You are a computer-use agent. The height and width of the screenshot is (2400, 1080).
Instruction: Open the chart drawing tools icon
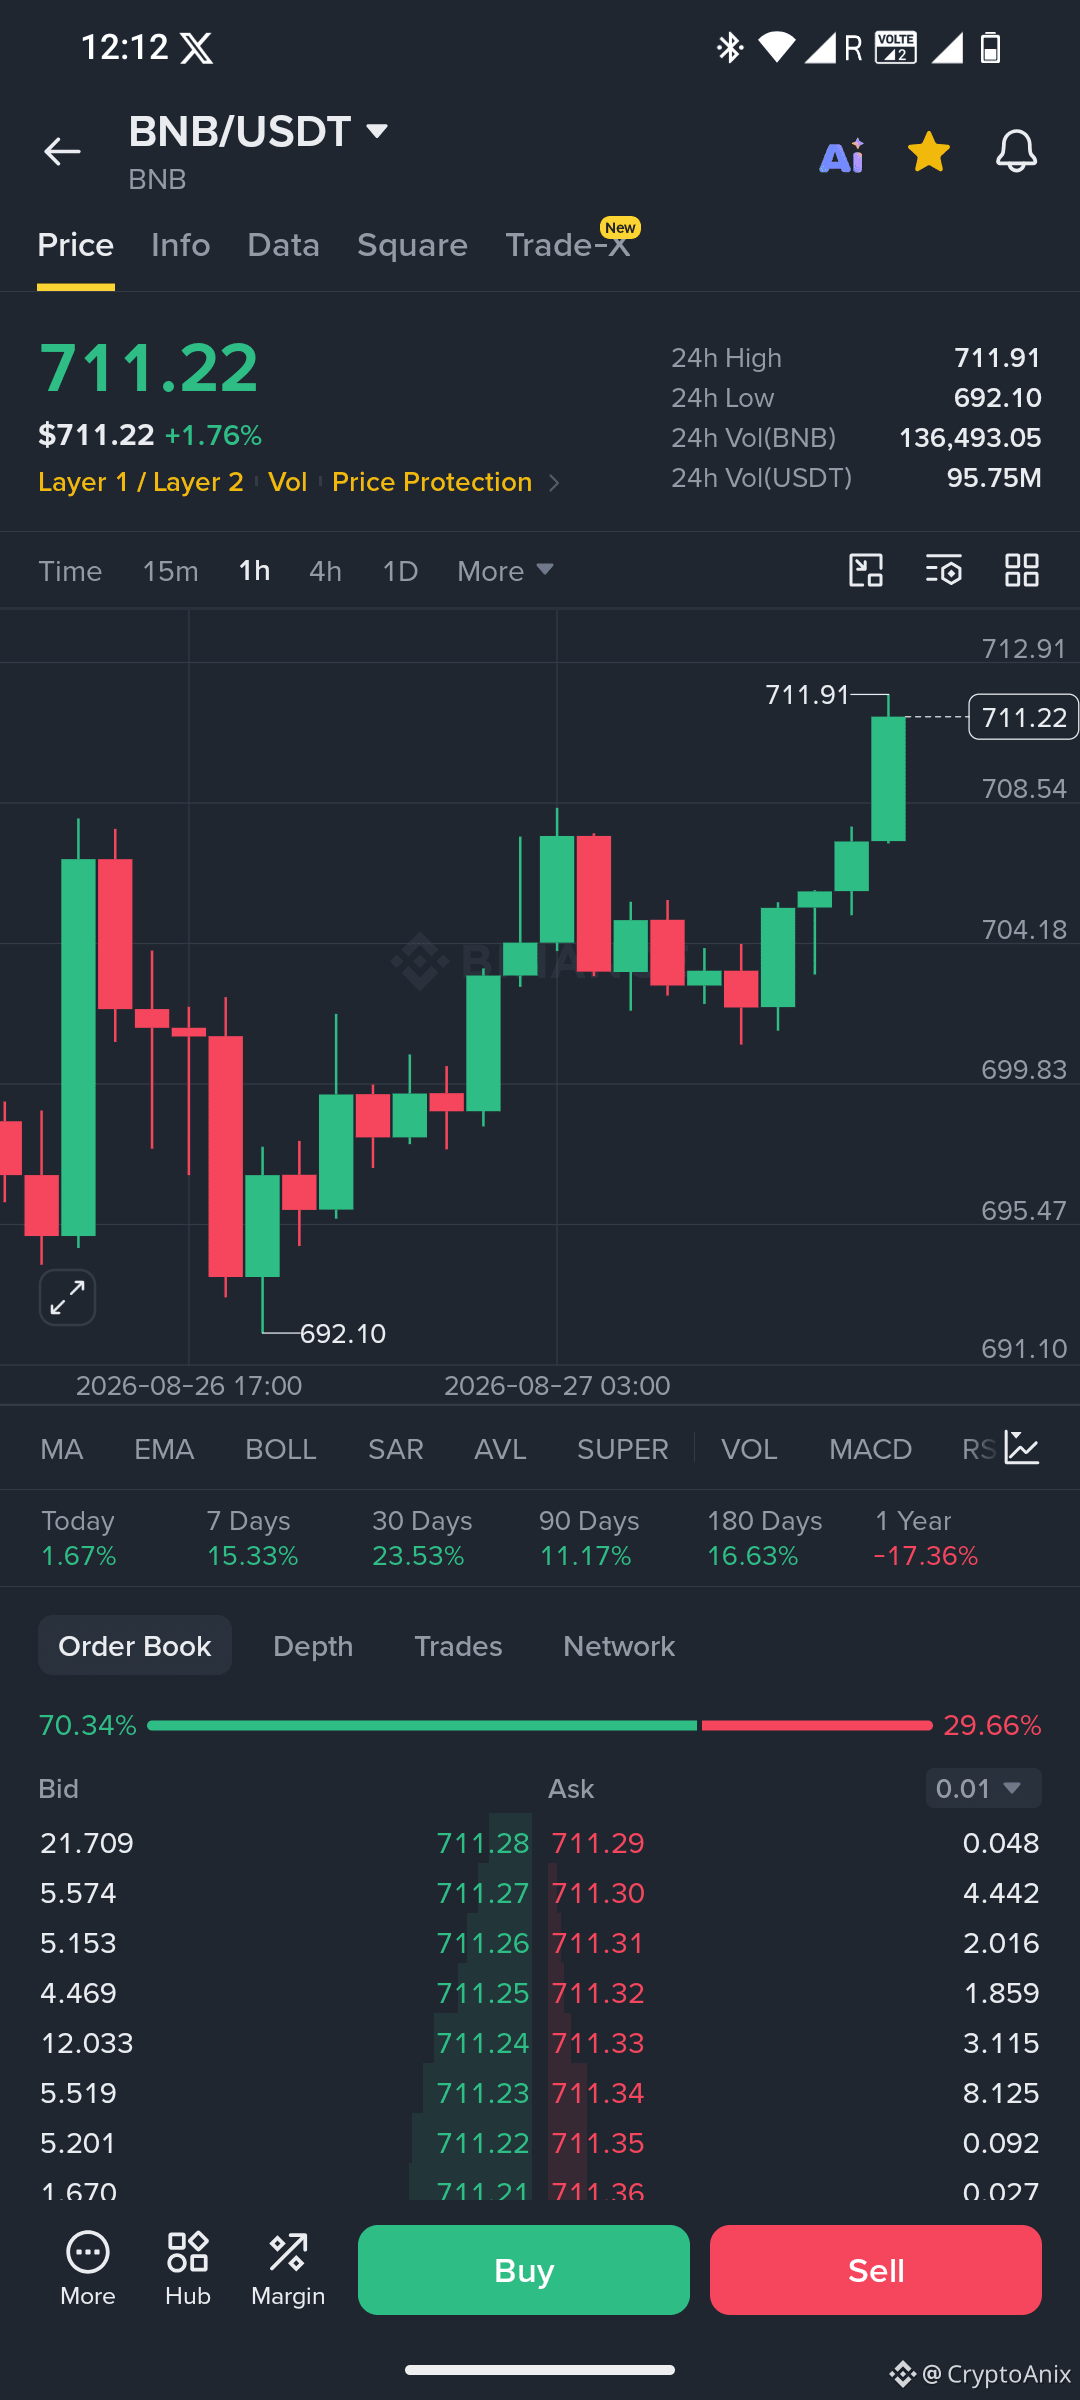click(x=866, y=570)
